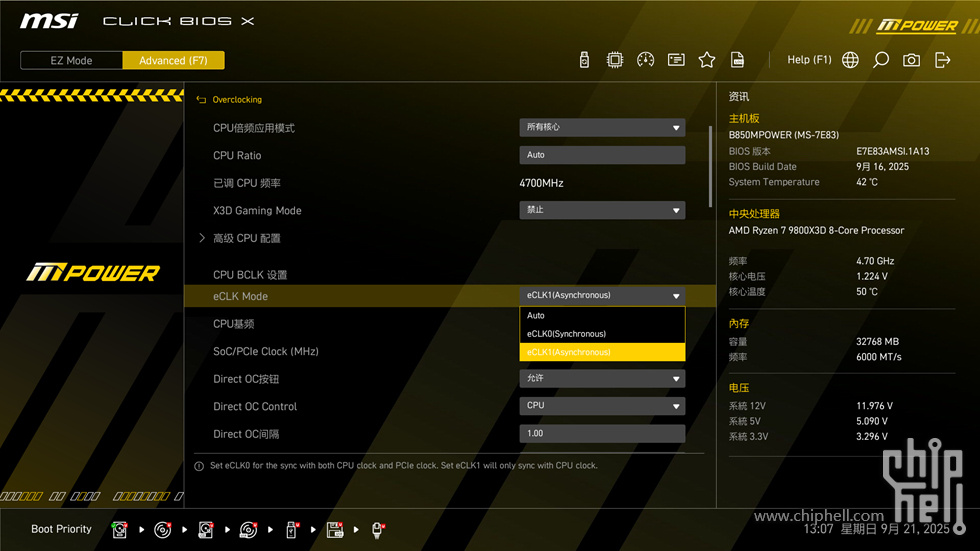This screenshot has width=980, height=551.
Task: Open the profile file document icon
Action: [x=738, y=60]
